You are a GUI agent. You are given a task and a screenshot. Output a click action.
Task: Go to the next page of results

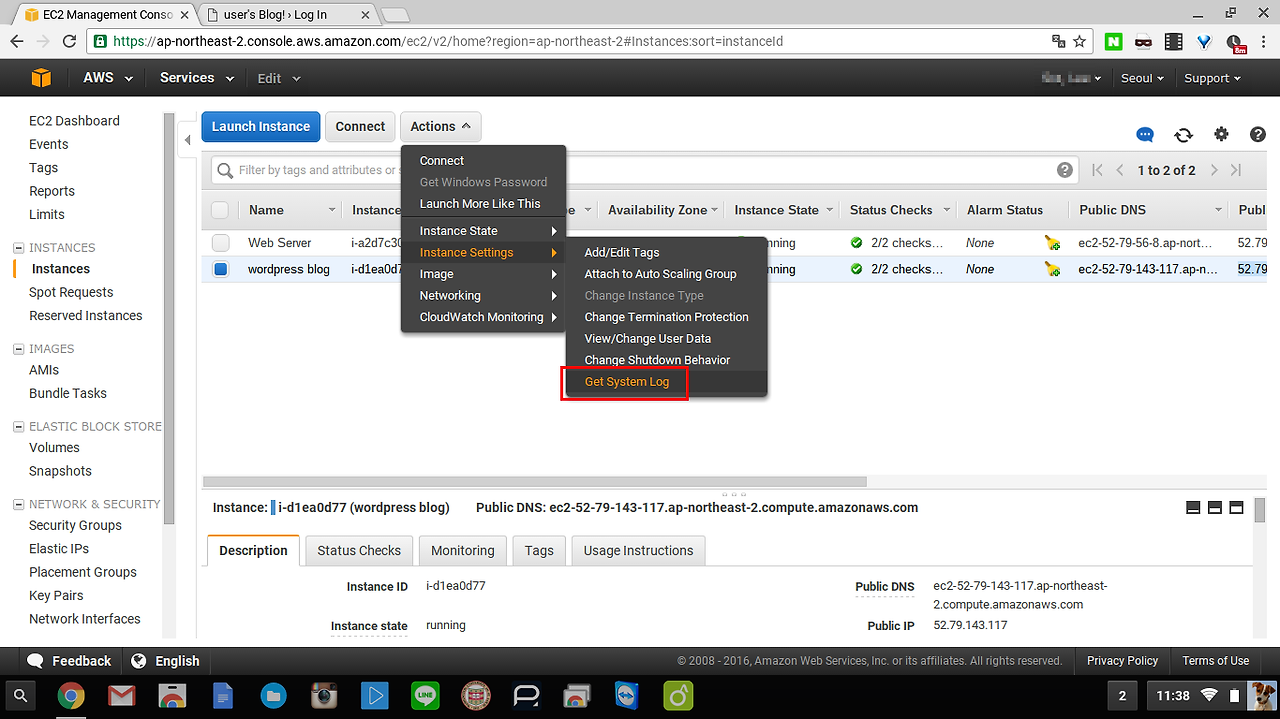(1214, 170)
